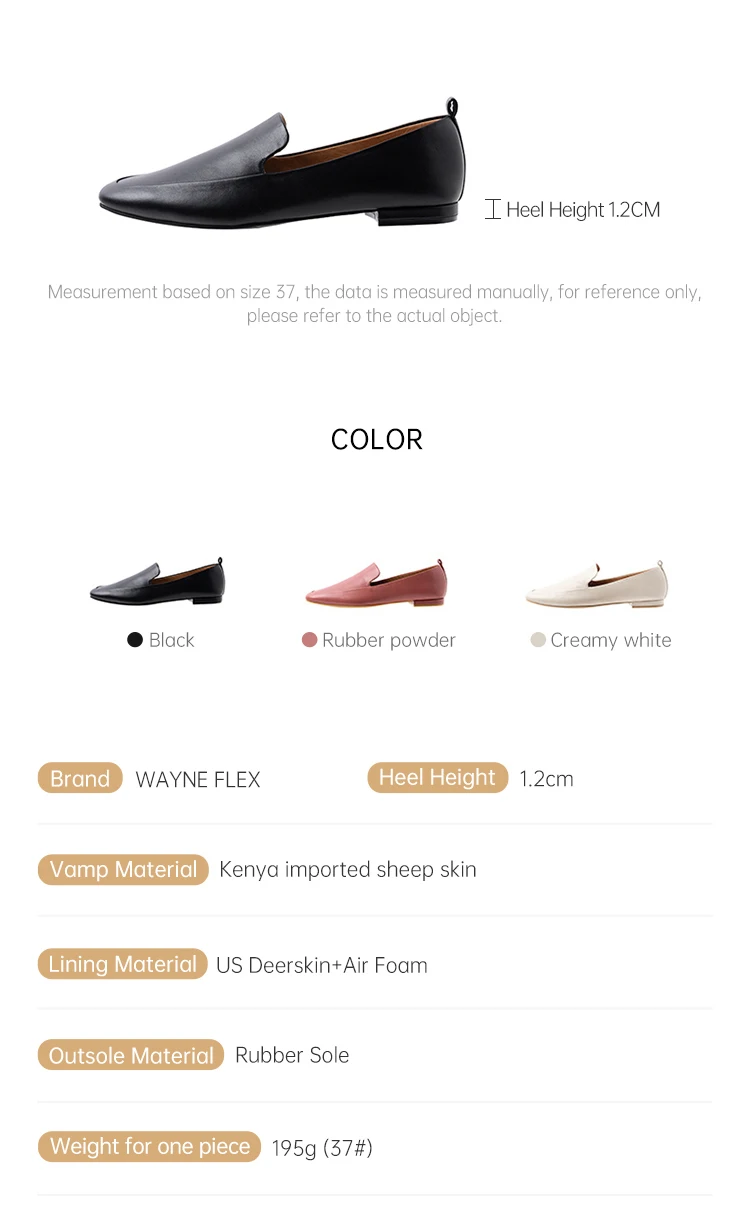Click the Creamy white color name
Image resolution: width=750 pixels, height=1228 pixels.
[x=611, y=640]
